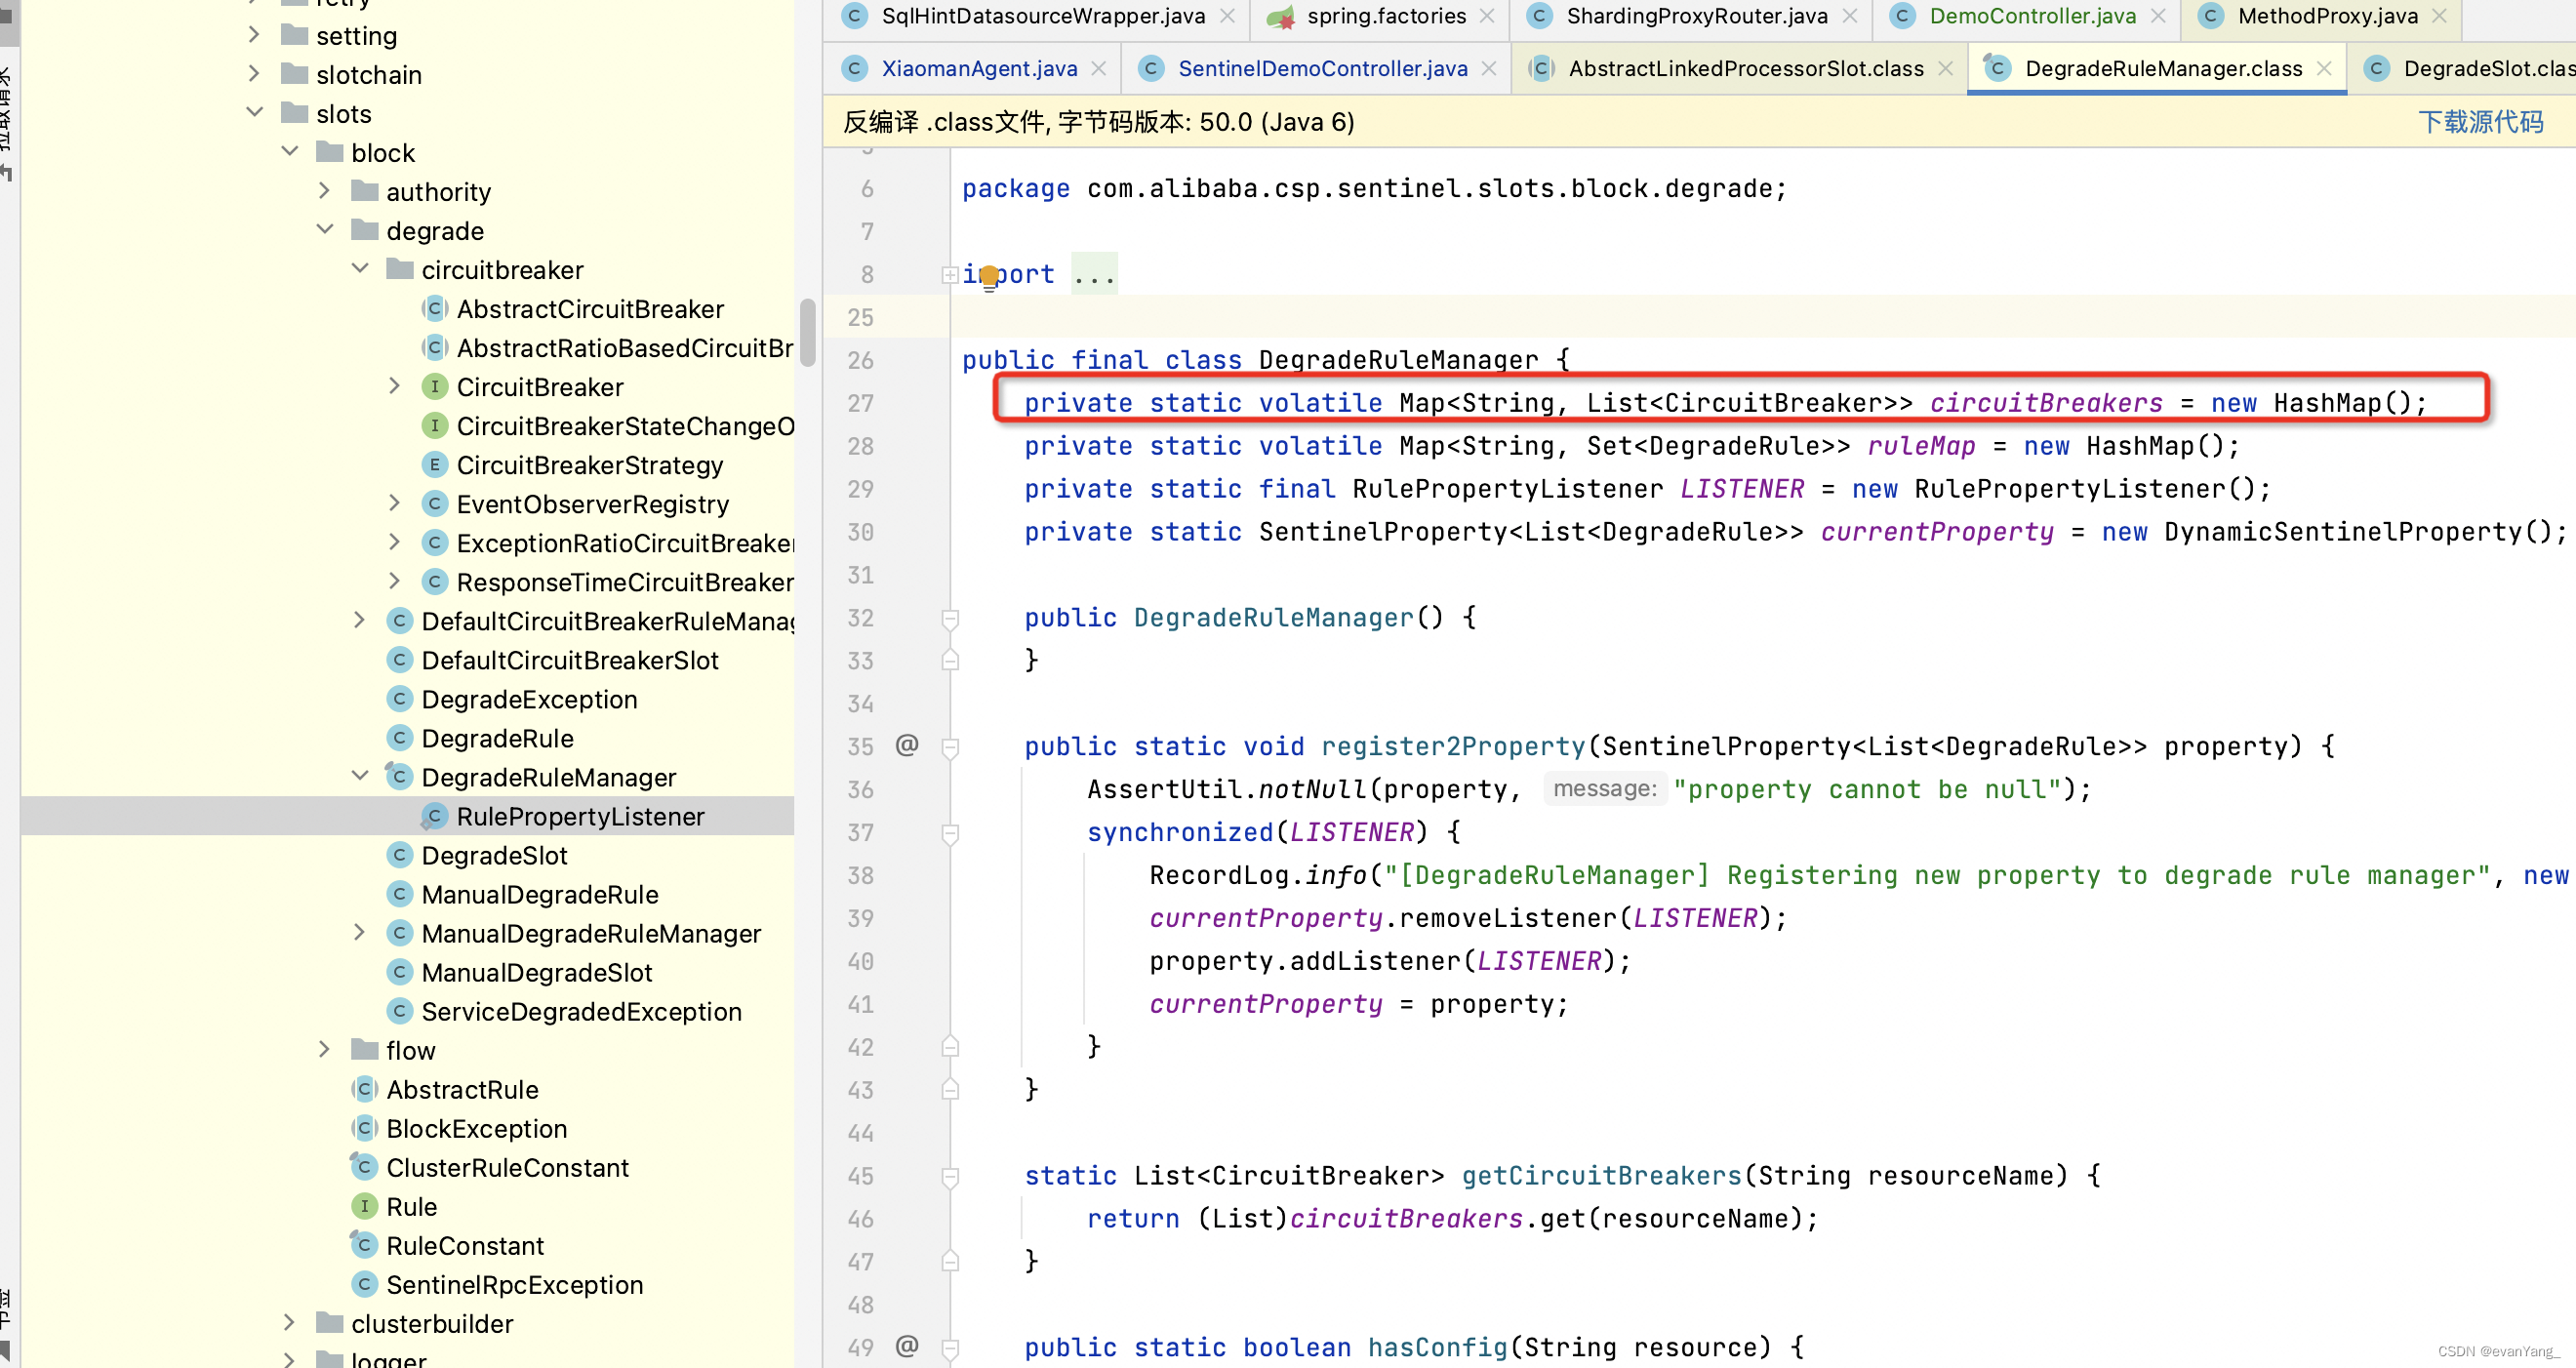Collapse the DegradeRuleManager class node
This screenshot has height=1368, width=2576.
point(360,776)
